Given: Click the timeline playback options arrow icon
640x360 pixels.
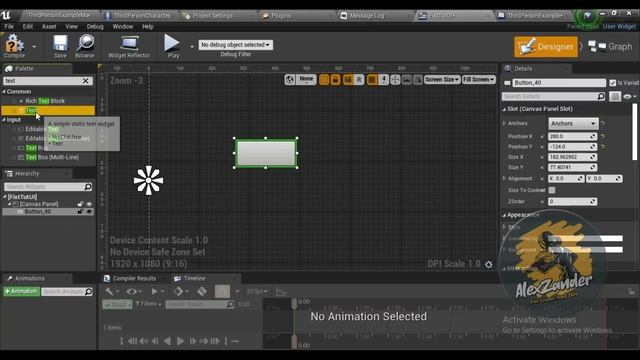Looking at the screenshot, I should 154,291.
